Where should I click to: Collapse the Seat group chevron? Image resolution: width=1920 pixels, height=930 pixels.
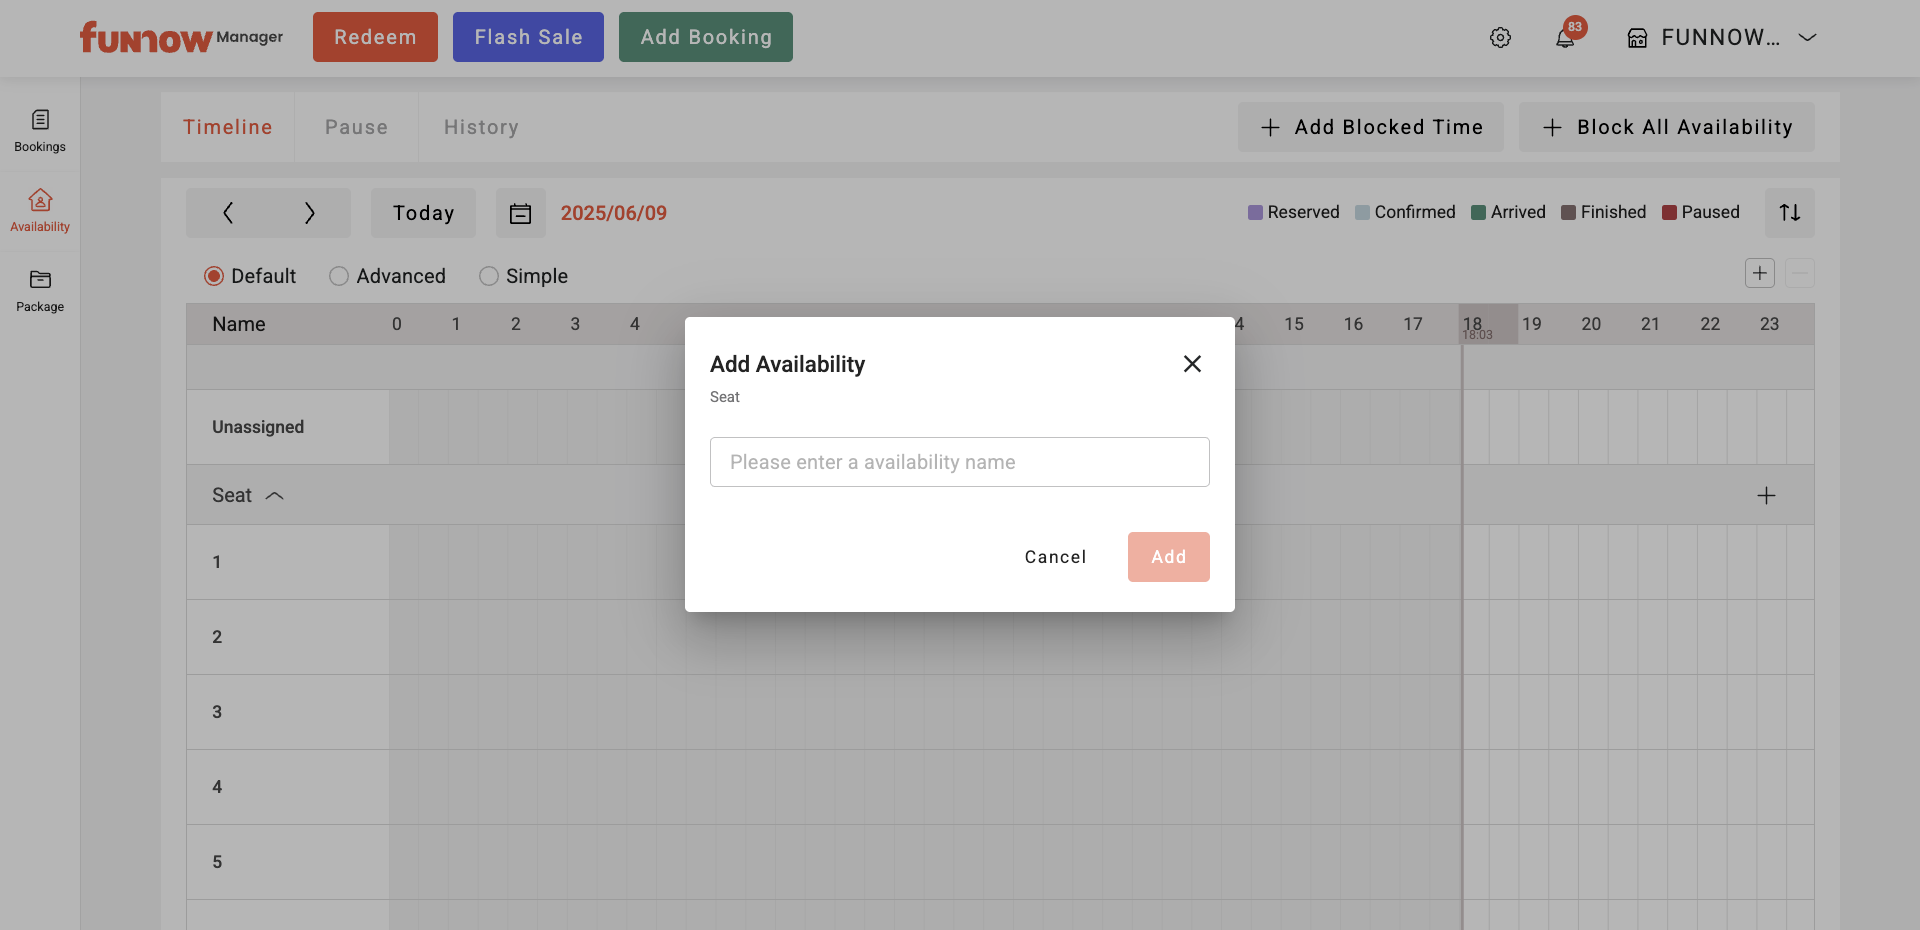275,496
